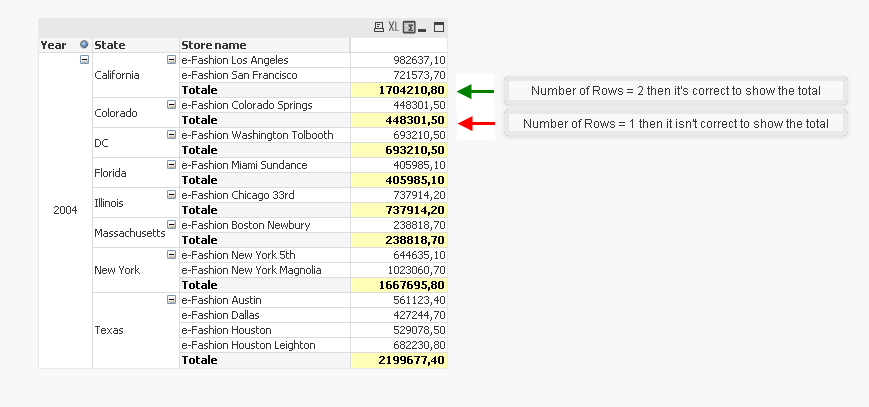The width and height of the screenshot is (869, 407).
Task: Collapse the Florida state group
Action: click(x=171, y=165)
